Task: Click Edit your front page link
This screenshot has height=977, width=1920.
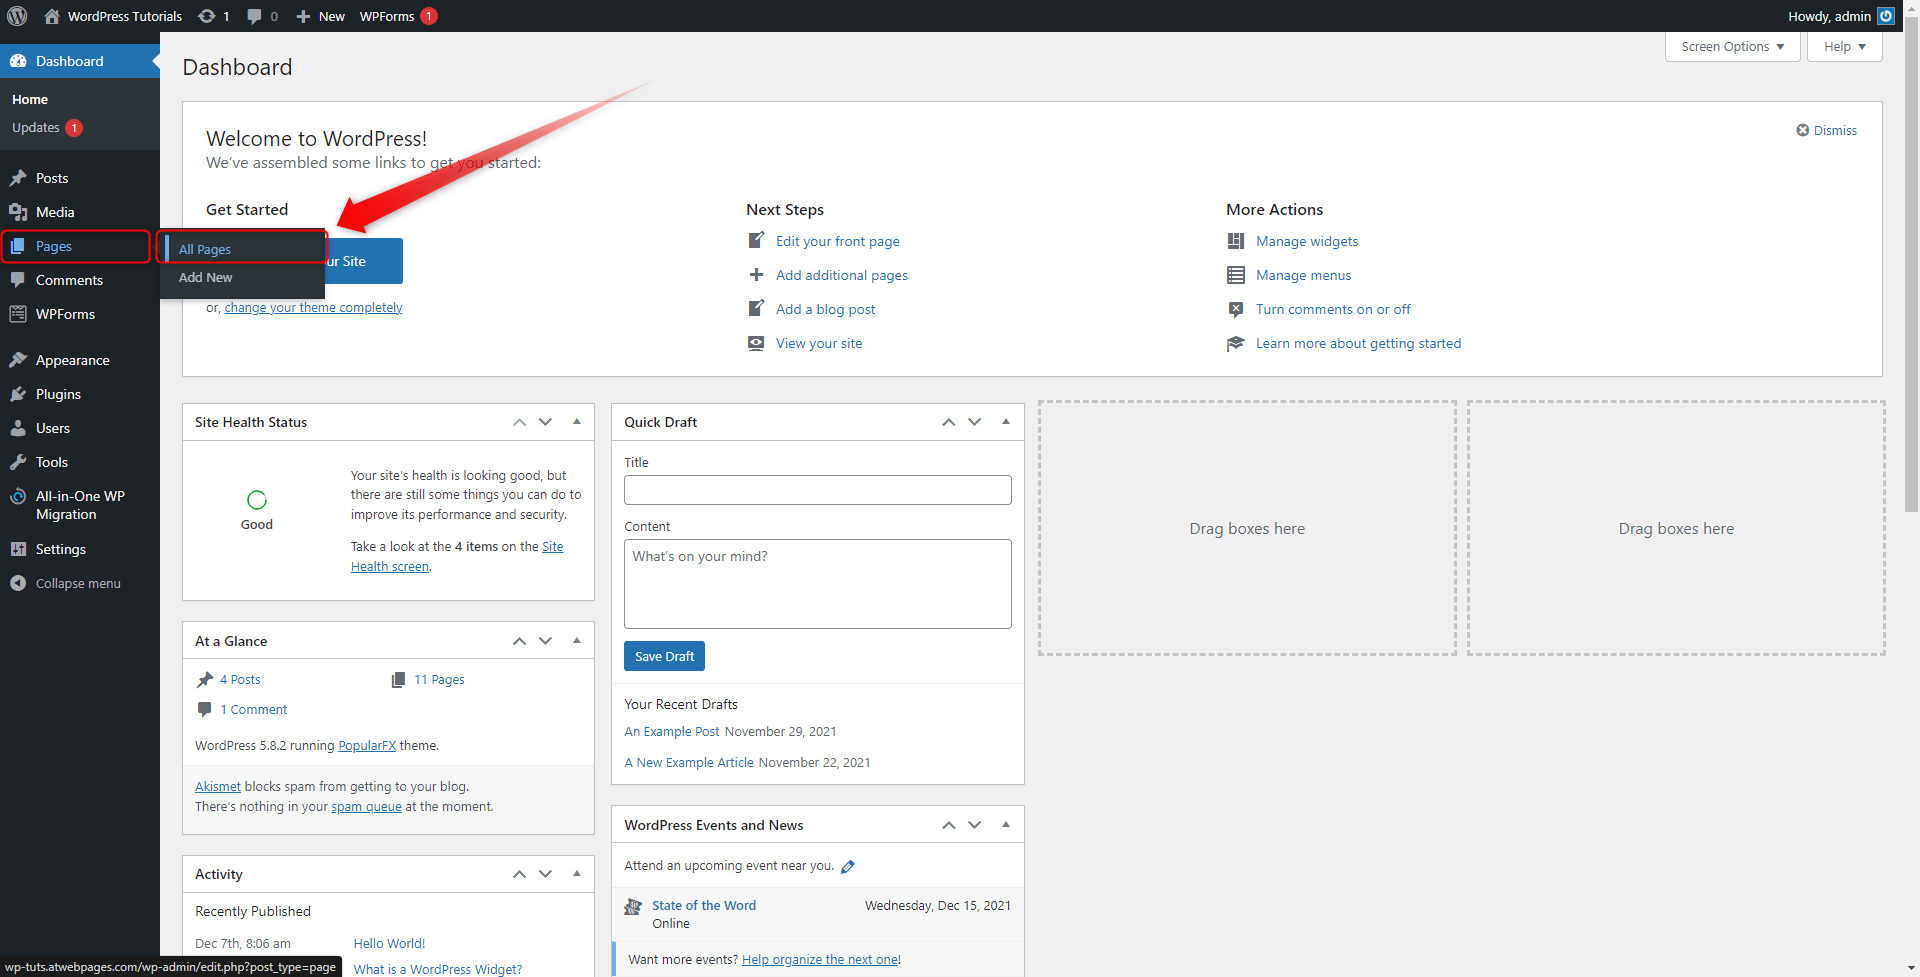Action: (837, 241)
